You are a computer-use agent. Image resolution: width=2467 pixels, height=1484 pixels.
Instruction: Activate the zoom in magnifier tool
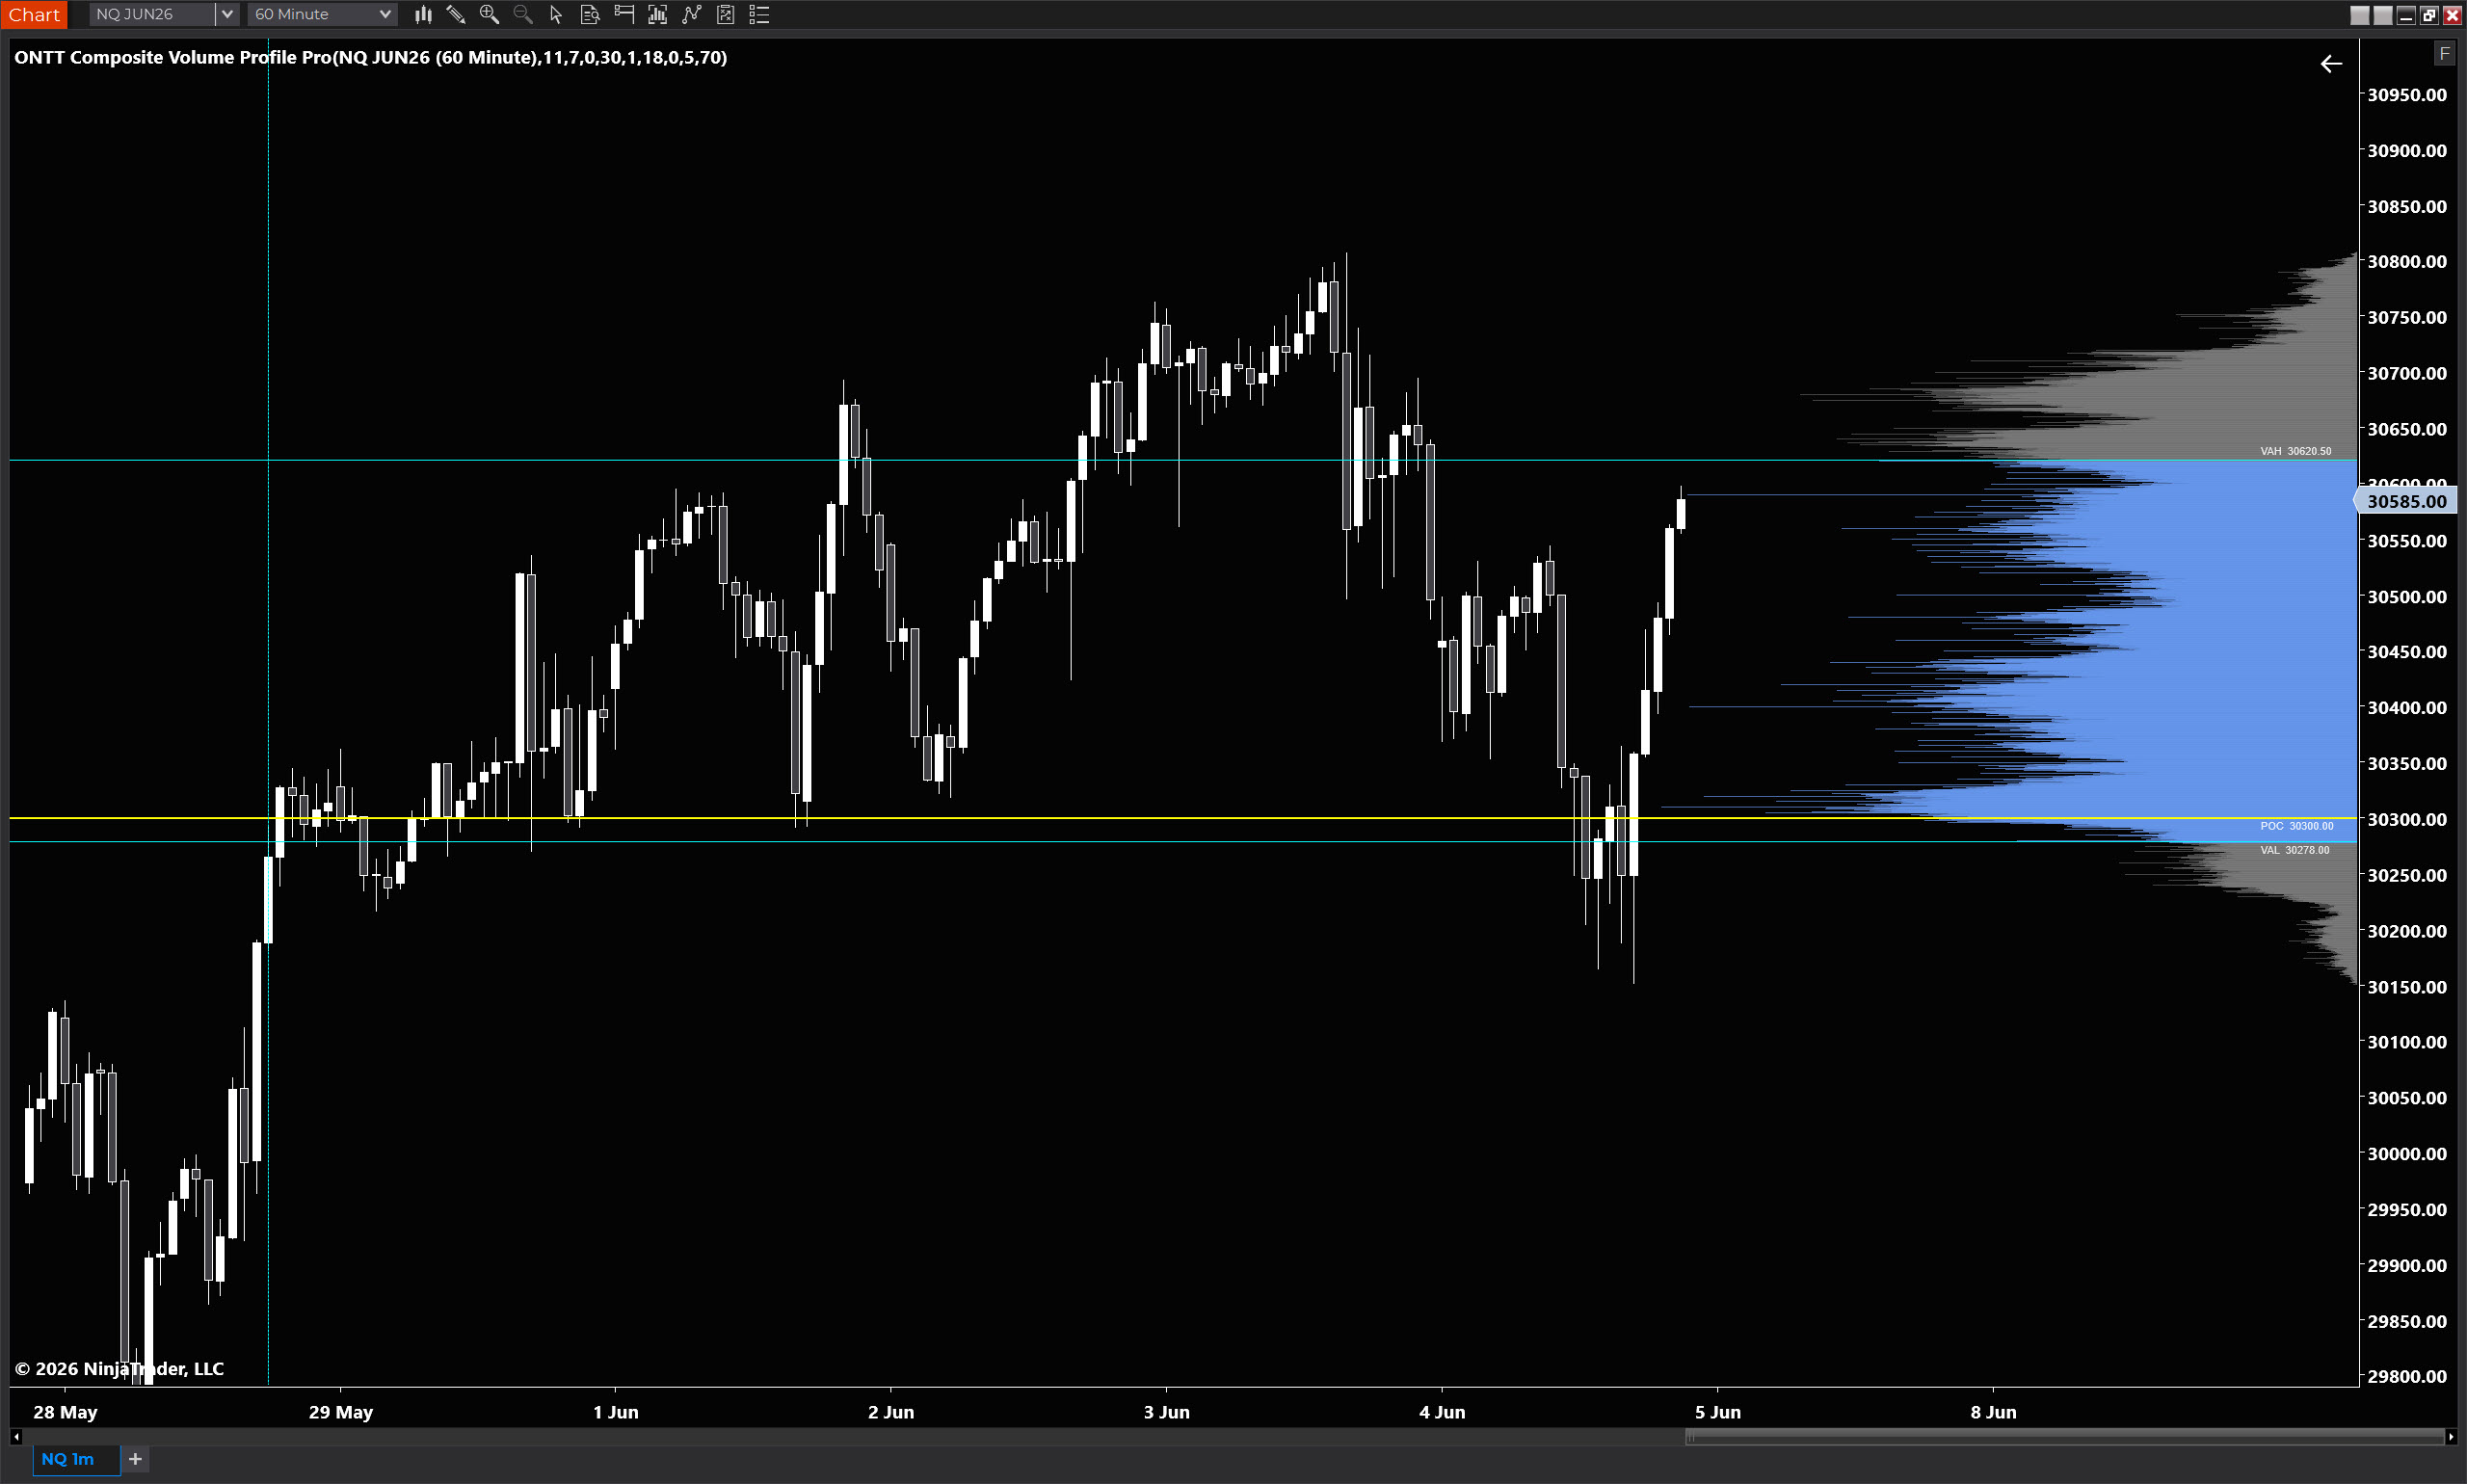[x=489, y=14]
